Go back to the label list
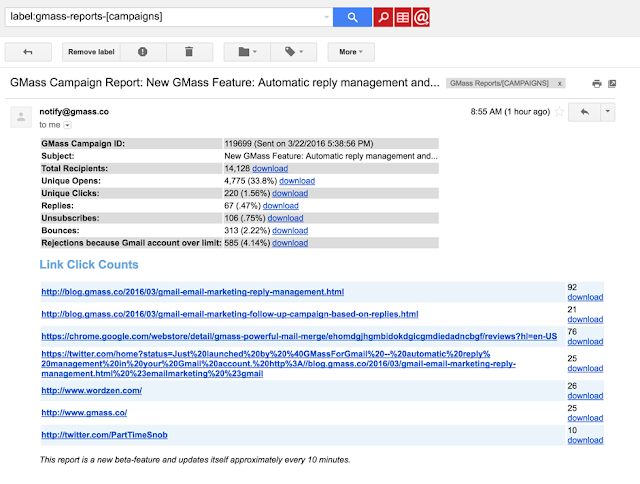The height and width of the screenshot is (484, 640). [28, 52]
